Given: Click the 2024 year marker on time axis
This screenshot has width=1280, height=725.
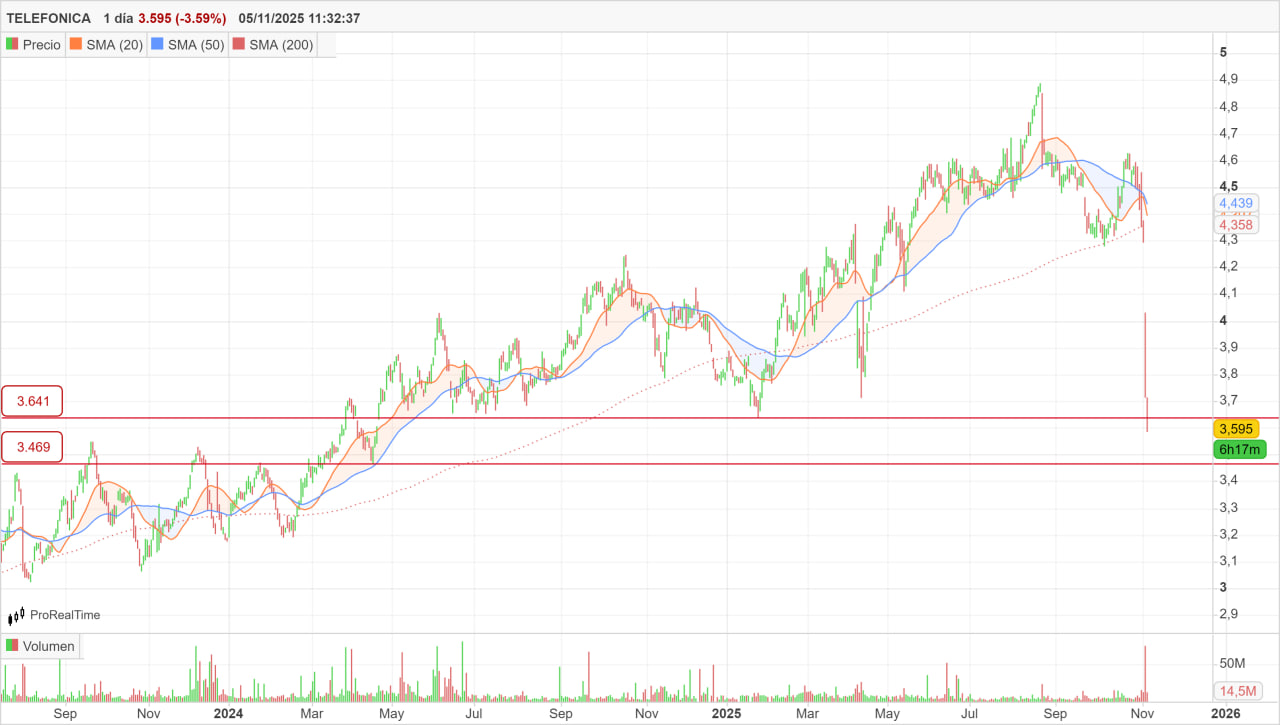Looking at the screenshot, I should [x=228, y=713].
